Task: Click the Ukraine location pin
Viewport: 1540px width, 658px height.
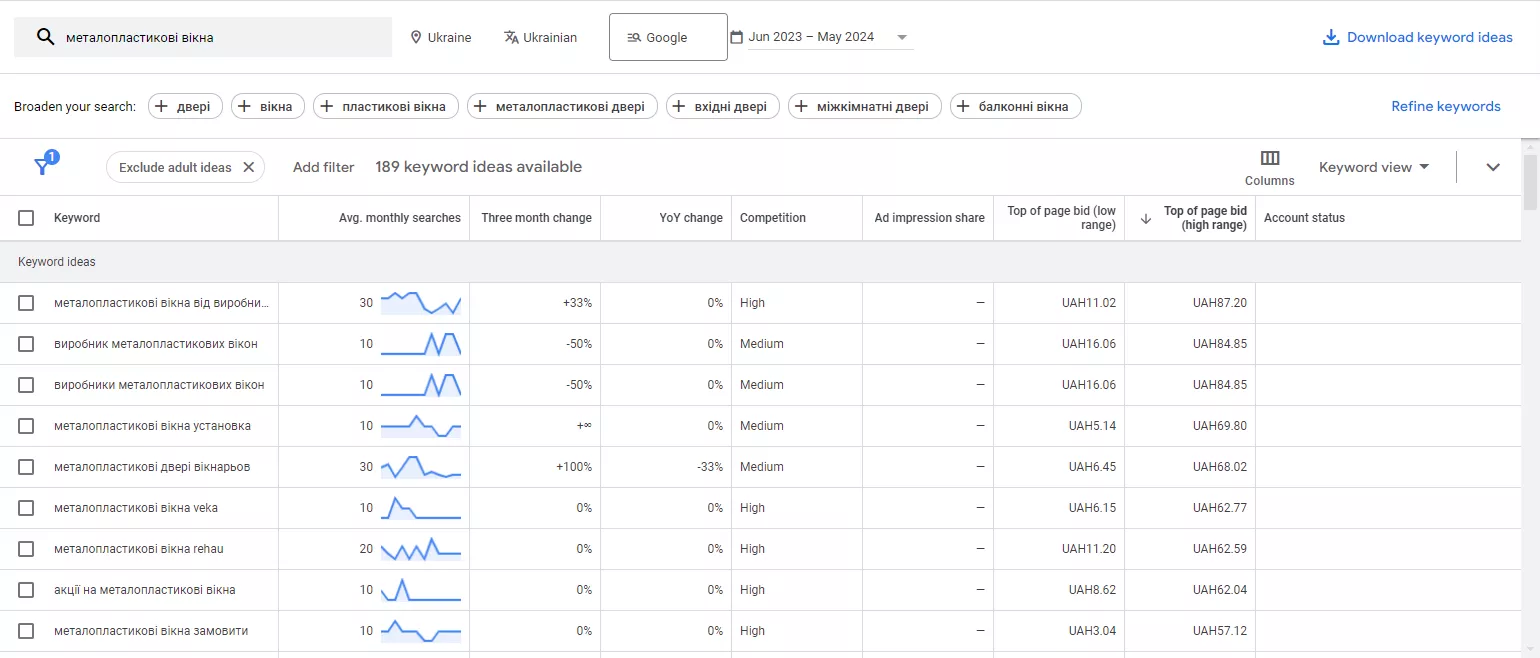Action: [x=416, y=37]
